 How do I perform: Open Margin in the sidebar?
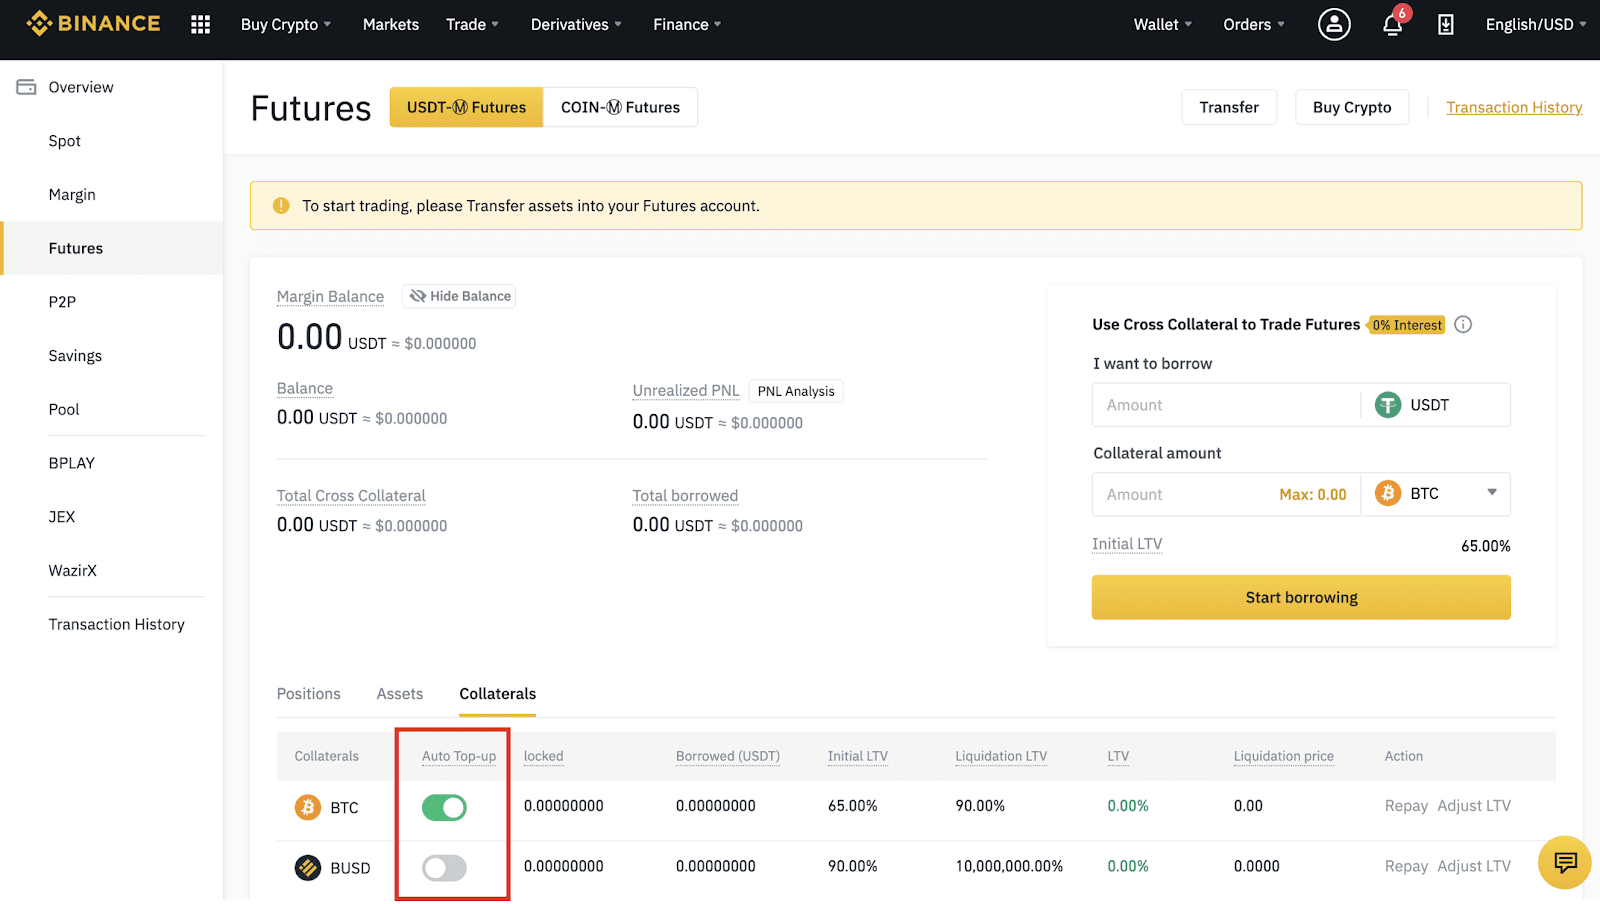click(72, 194)
